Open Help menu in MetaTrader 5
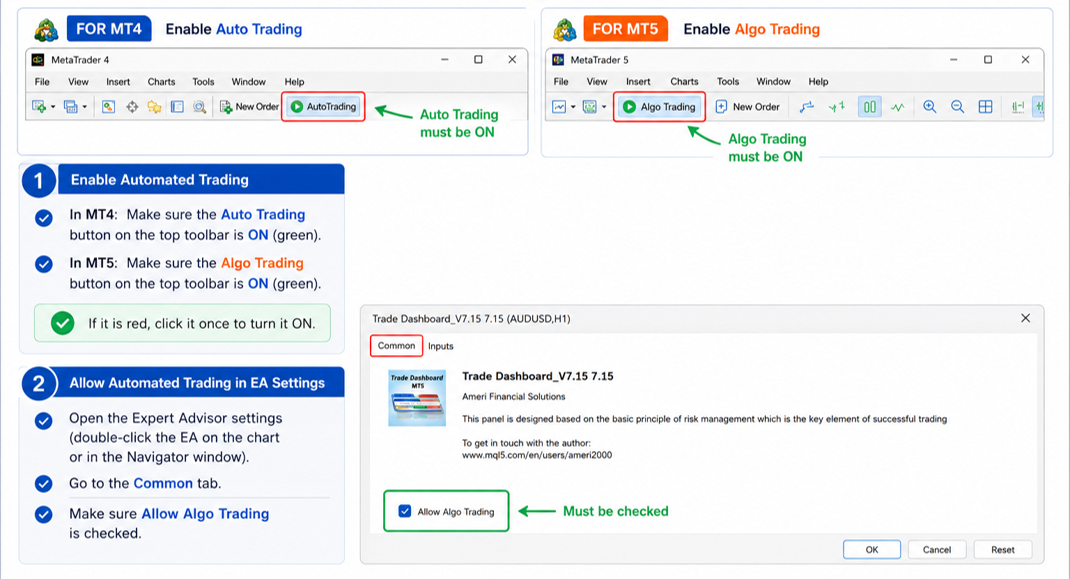Screen dimensions: 1070x579 pos(818,81)
